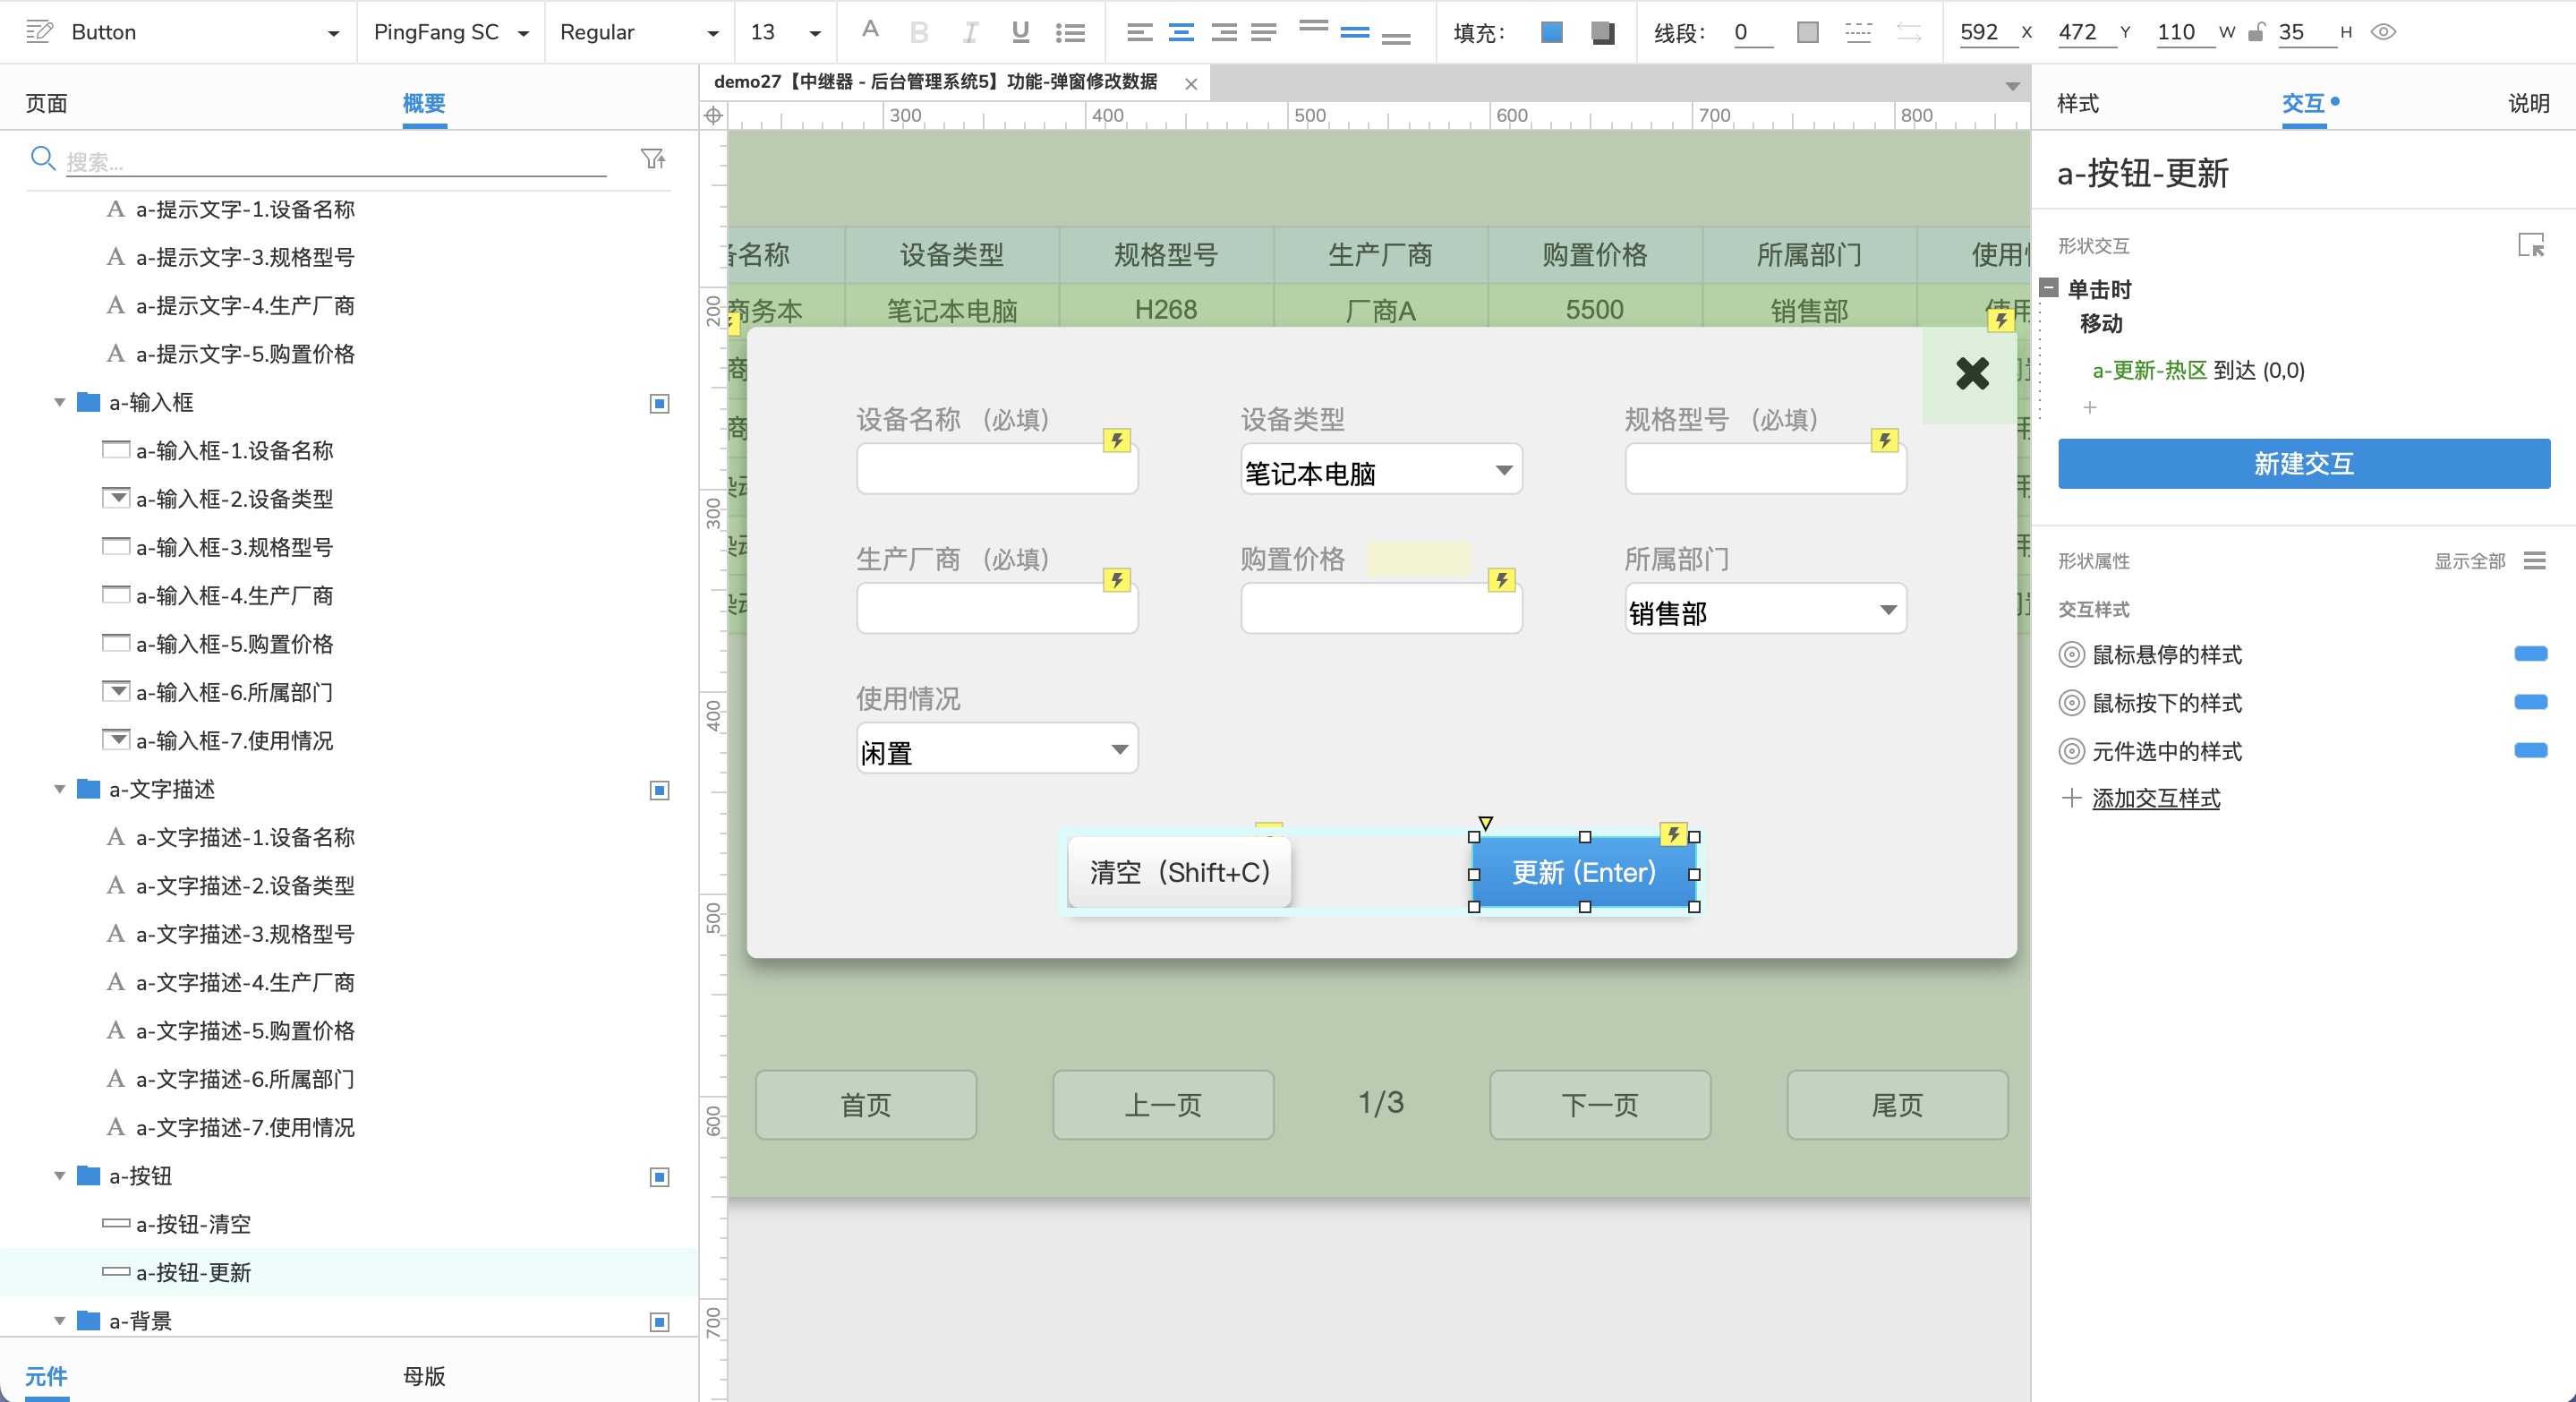Switch to the 样式 tab
The image size is (2576, 1402).
2077,103
